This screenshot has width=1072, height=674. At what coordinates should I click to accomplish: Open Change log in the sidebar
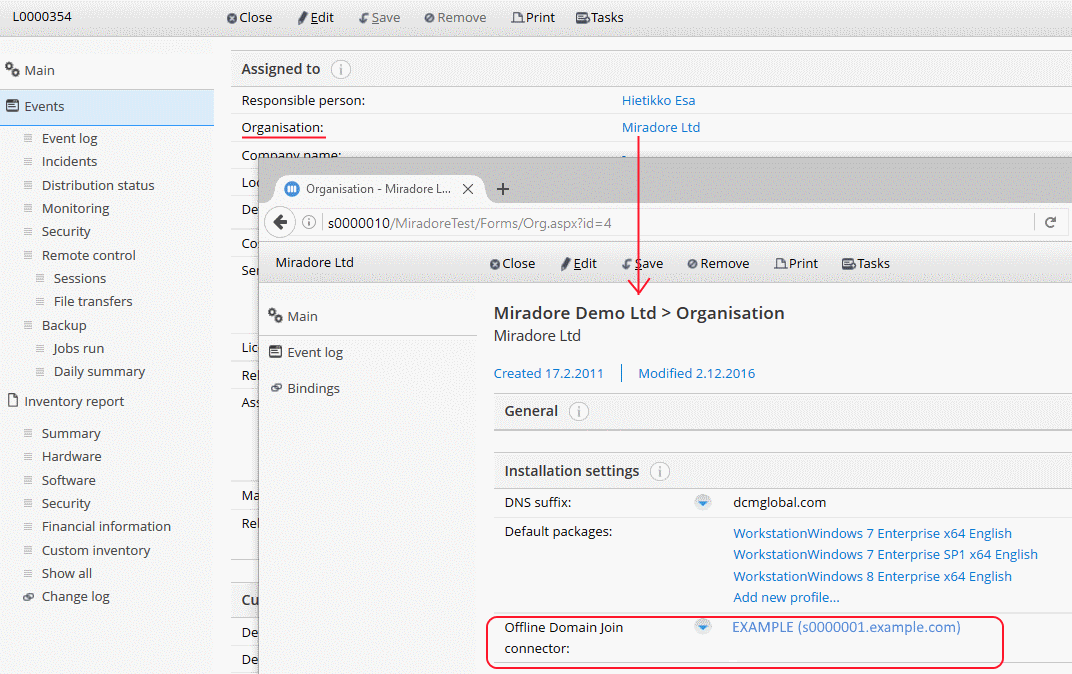(75, 597)
